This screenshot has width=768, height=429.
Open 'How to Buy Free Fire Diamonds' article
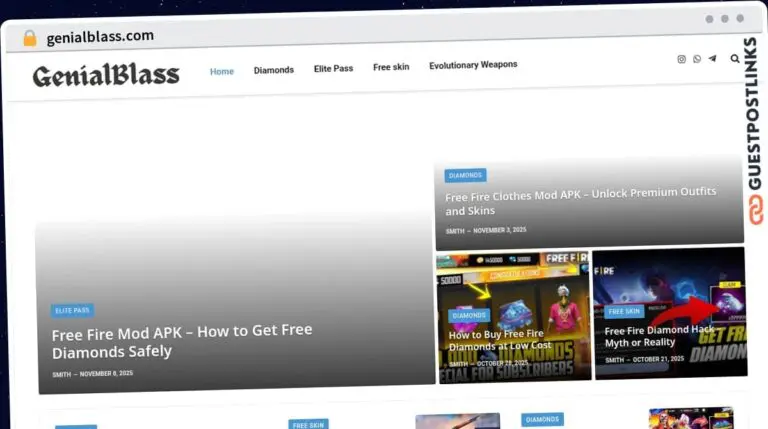pyautogui.click(x=500, y=340)
